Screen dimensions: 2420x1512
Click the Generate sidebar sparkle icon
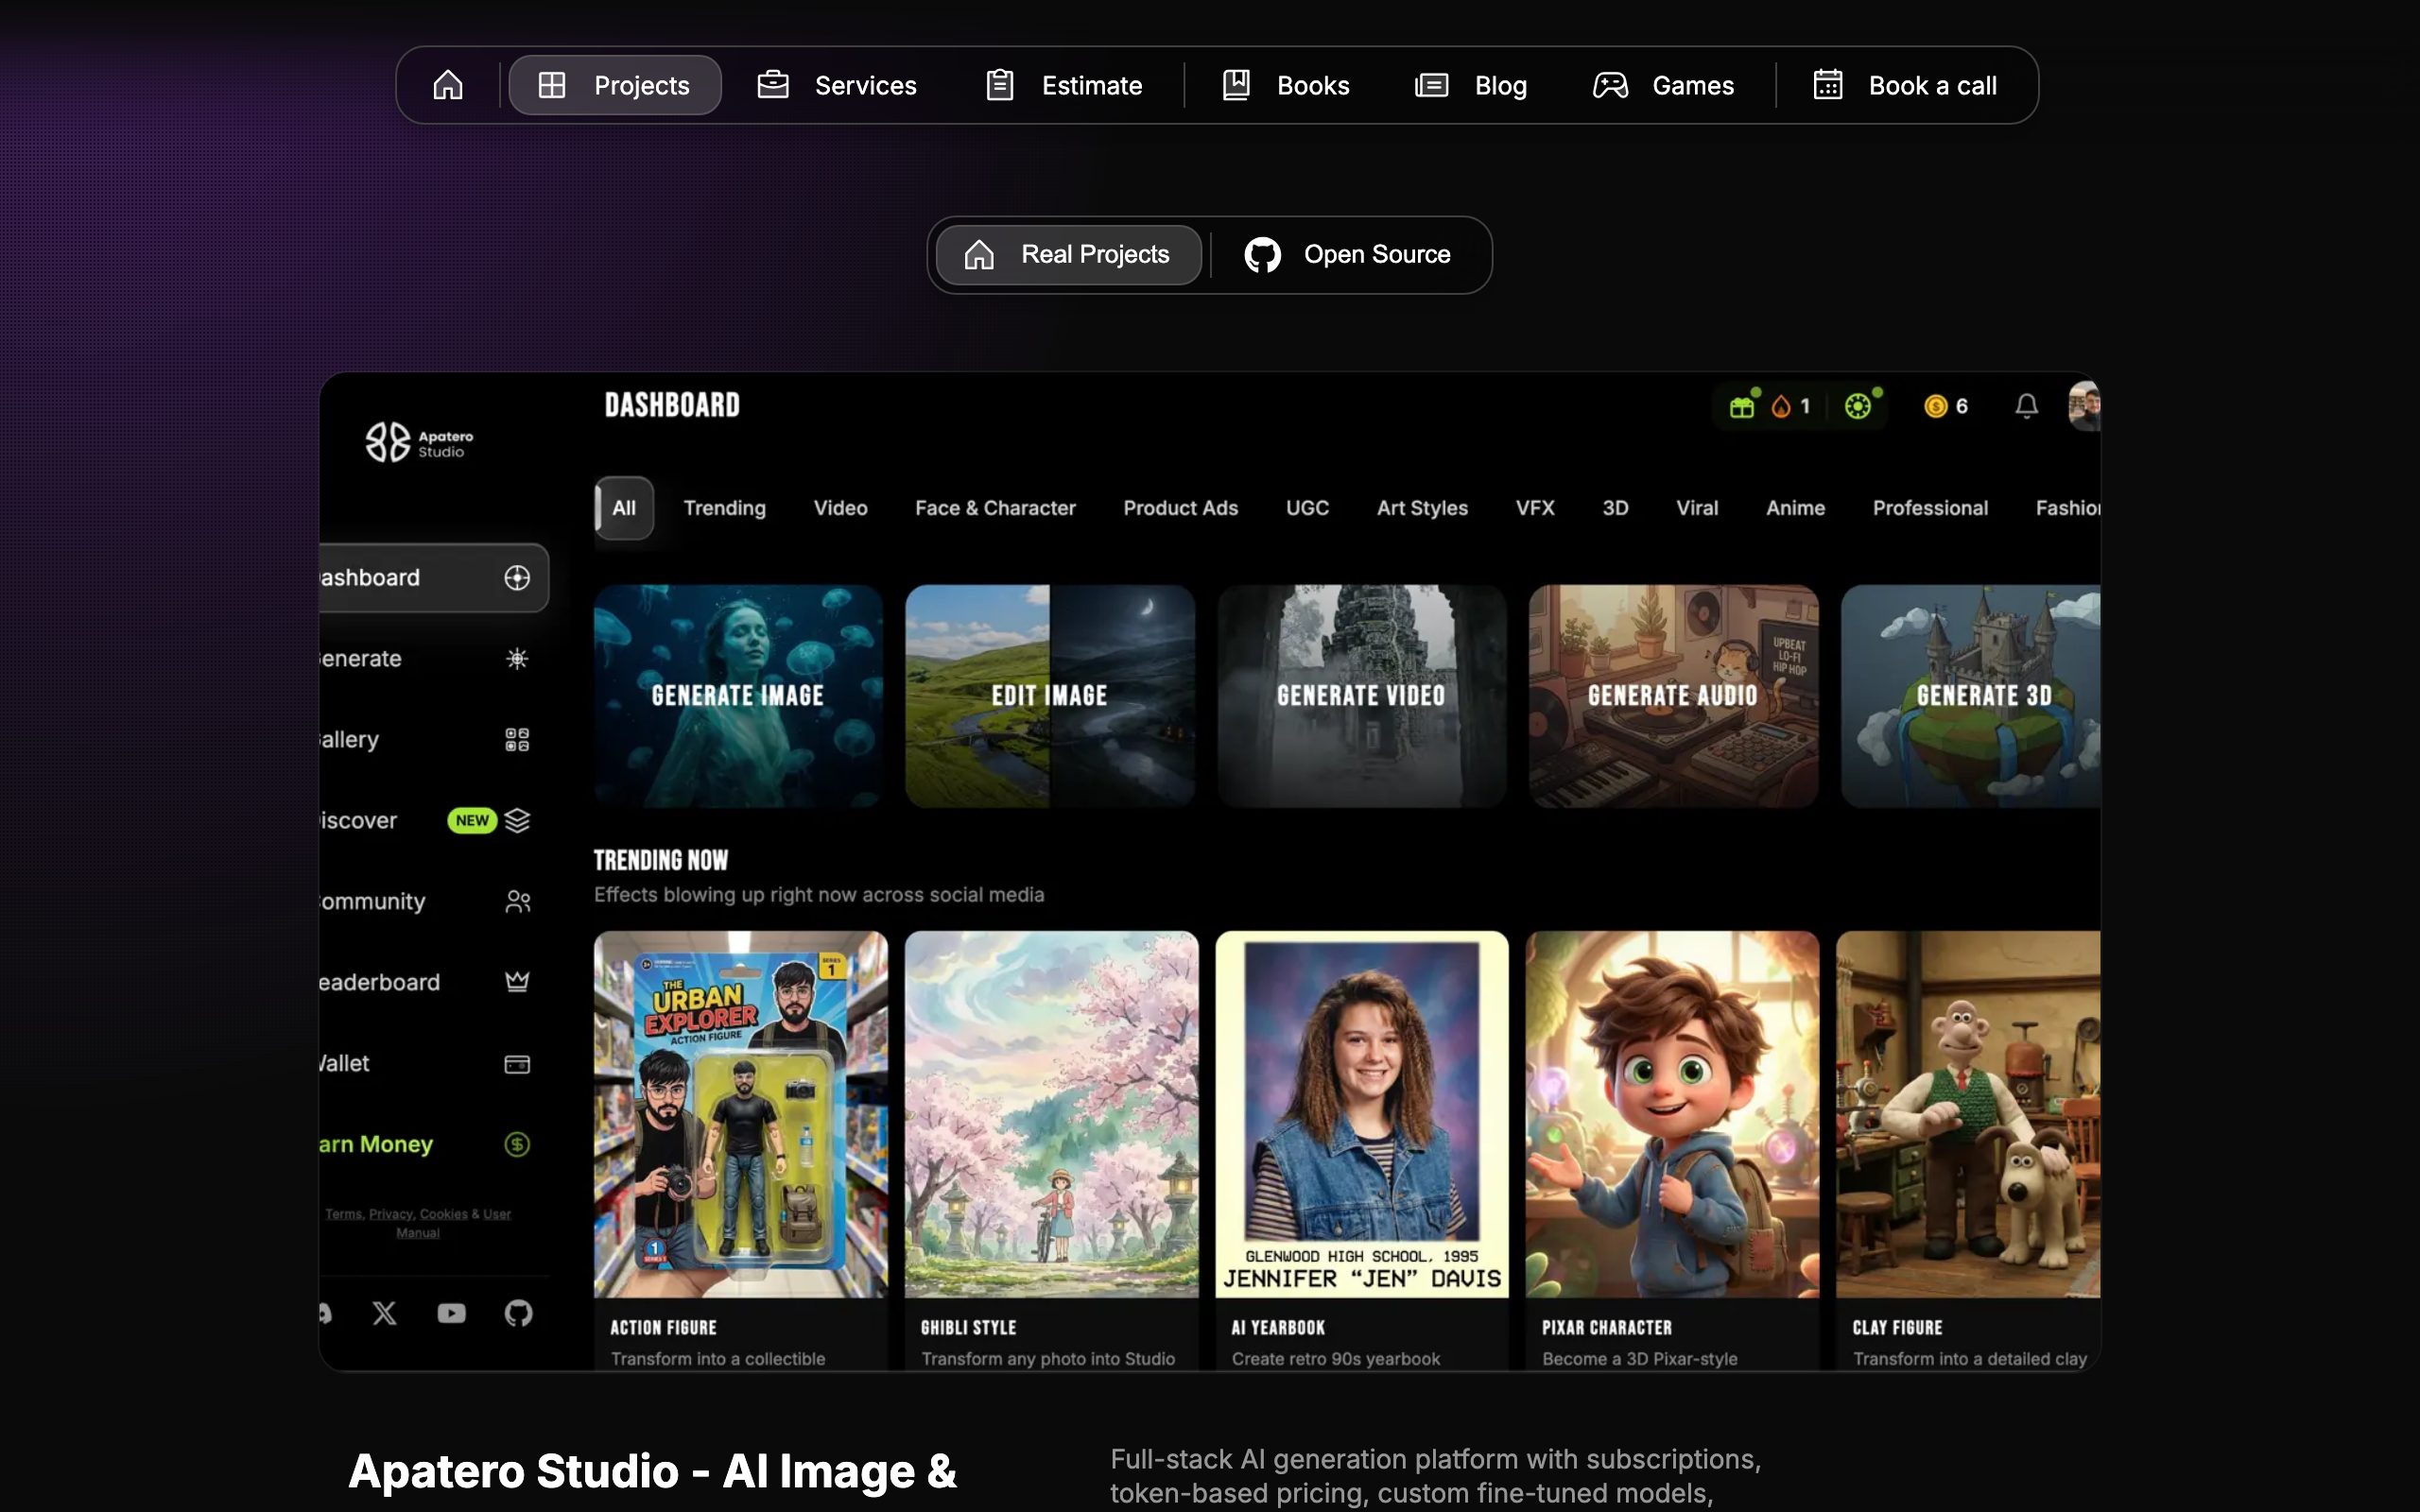pyautogui.click(x=517, y=659)
